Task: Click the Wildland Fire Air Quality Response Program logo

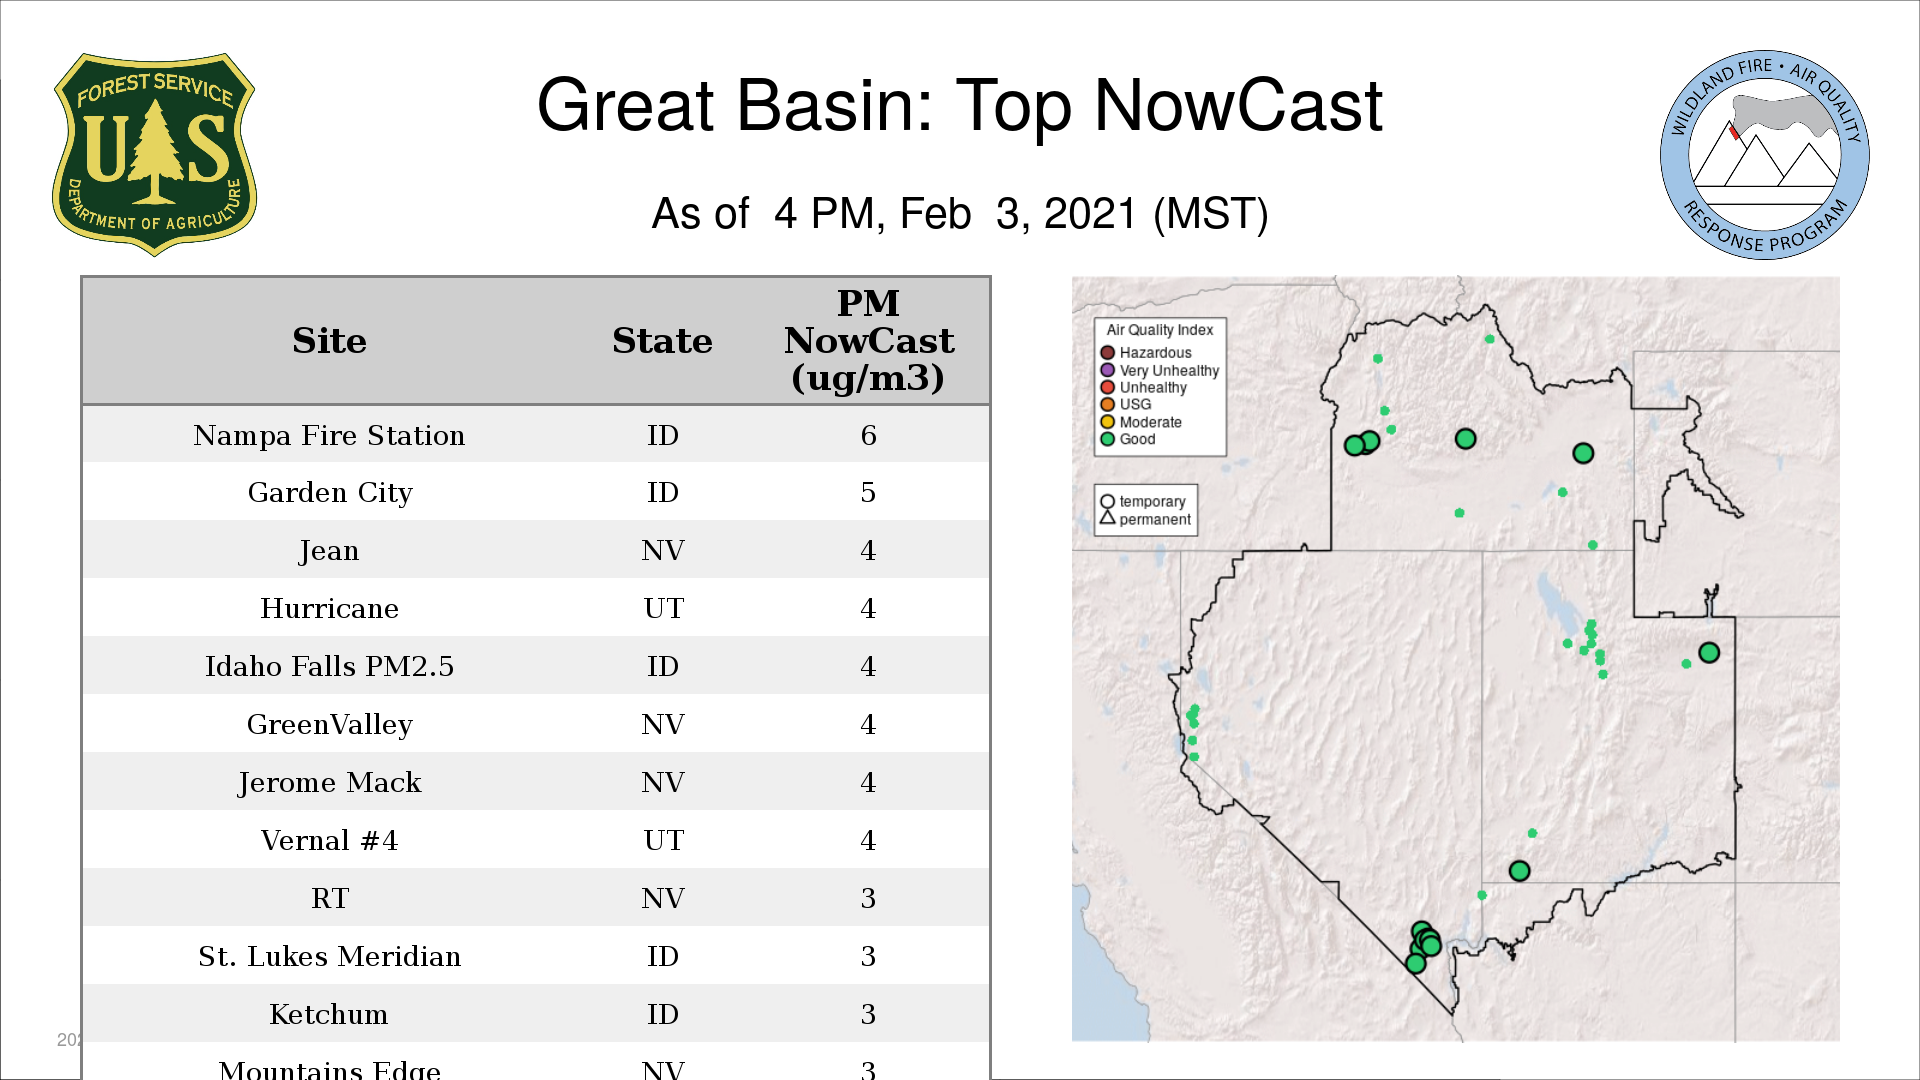Action: [x=1764, y=155]
